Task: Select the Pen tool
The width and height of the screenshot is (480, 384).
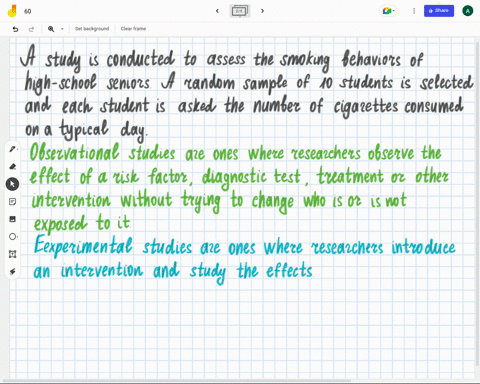Action: pos(12,149)
